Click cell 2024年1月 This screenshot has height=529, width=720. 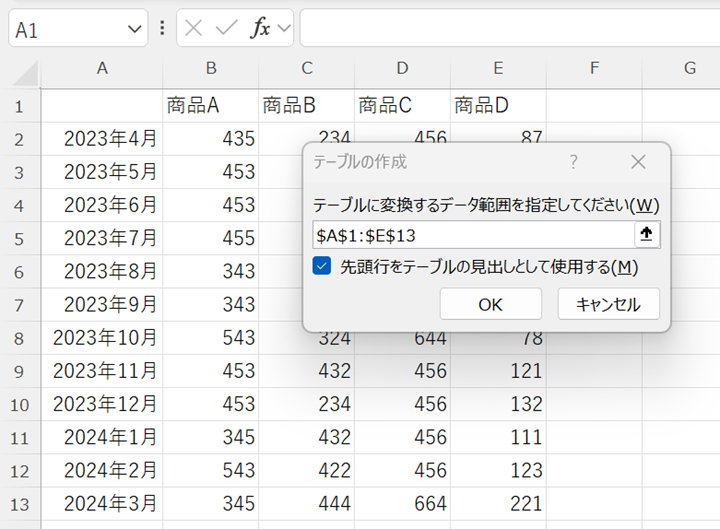[x=102, y=437]
